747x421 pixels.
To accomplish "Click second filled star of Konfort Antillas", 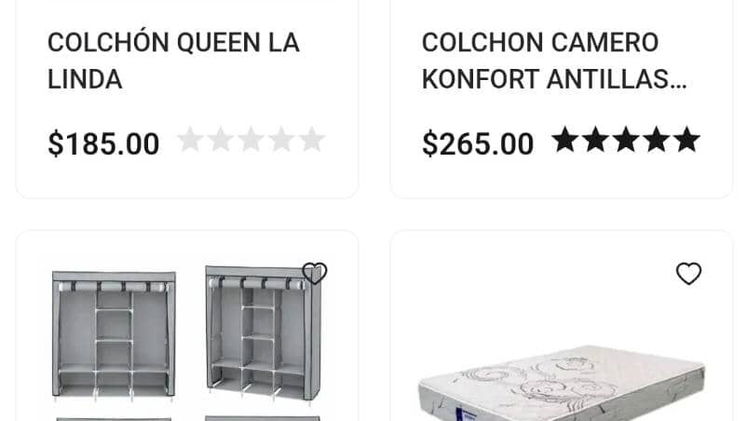I will (596, 140).
